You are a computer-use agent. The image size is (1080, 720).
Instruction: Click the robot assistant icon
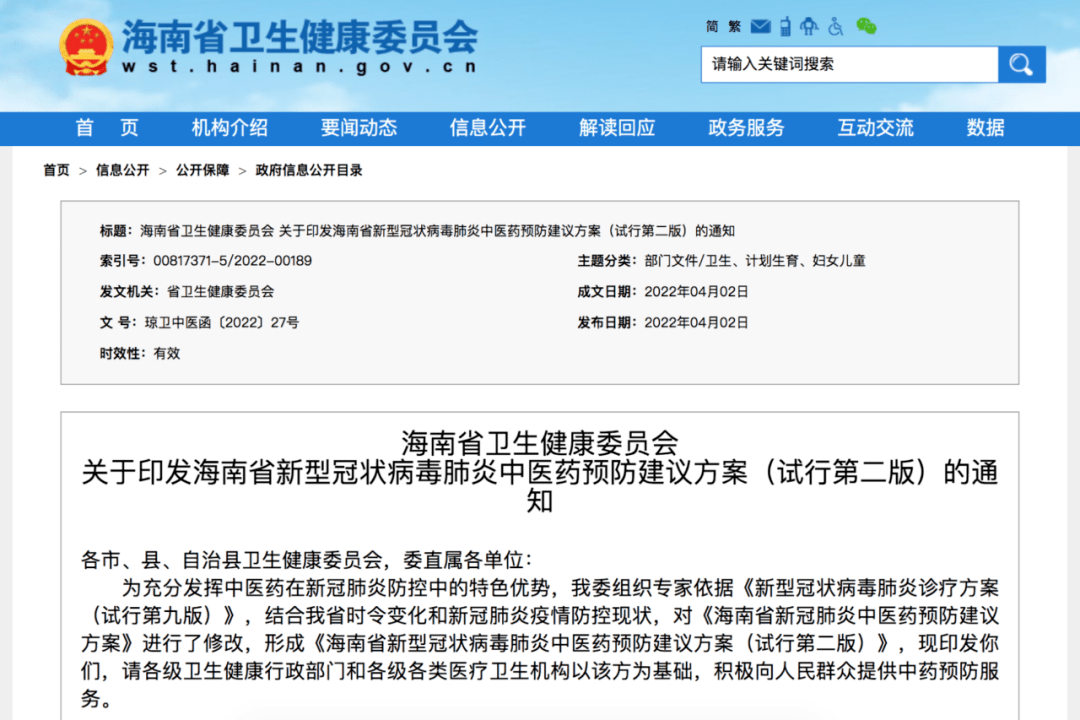pos(809,26)
